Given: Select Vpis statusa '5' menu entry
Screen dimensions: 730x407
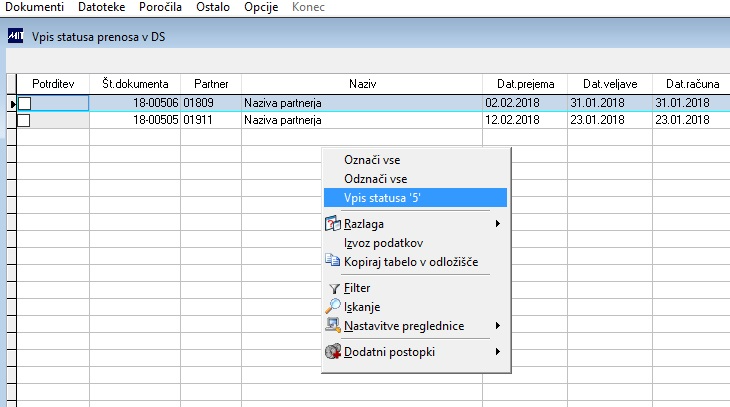Looking at the screenshot, I should 415,197.
